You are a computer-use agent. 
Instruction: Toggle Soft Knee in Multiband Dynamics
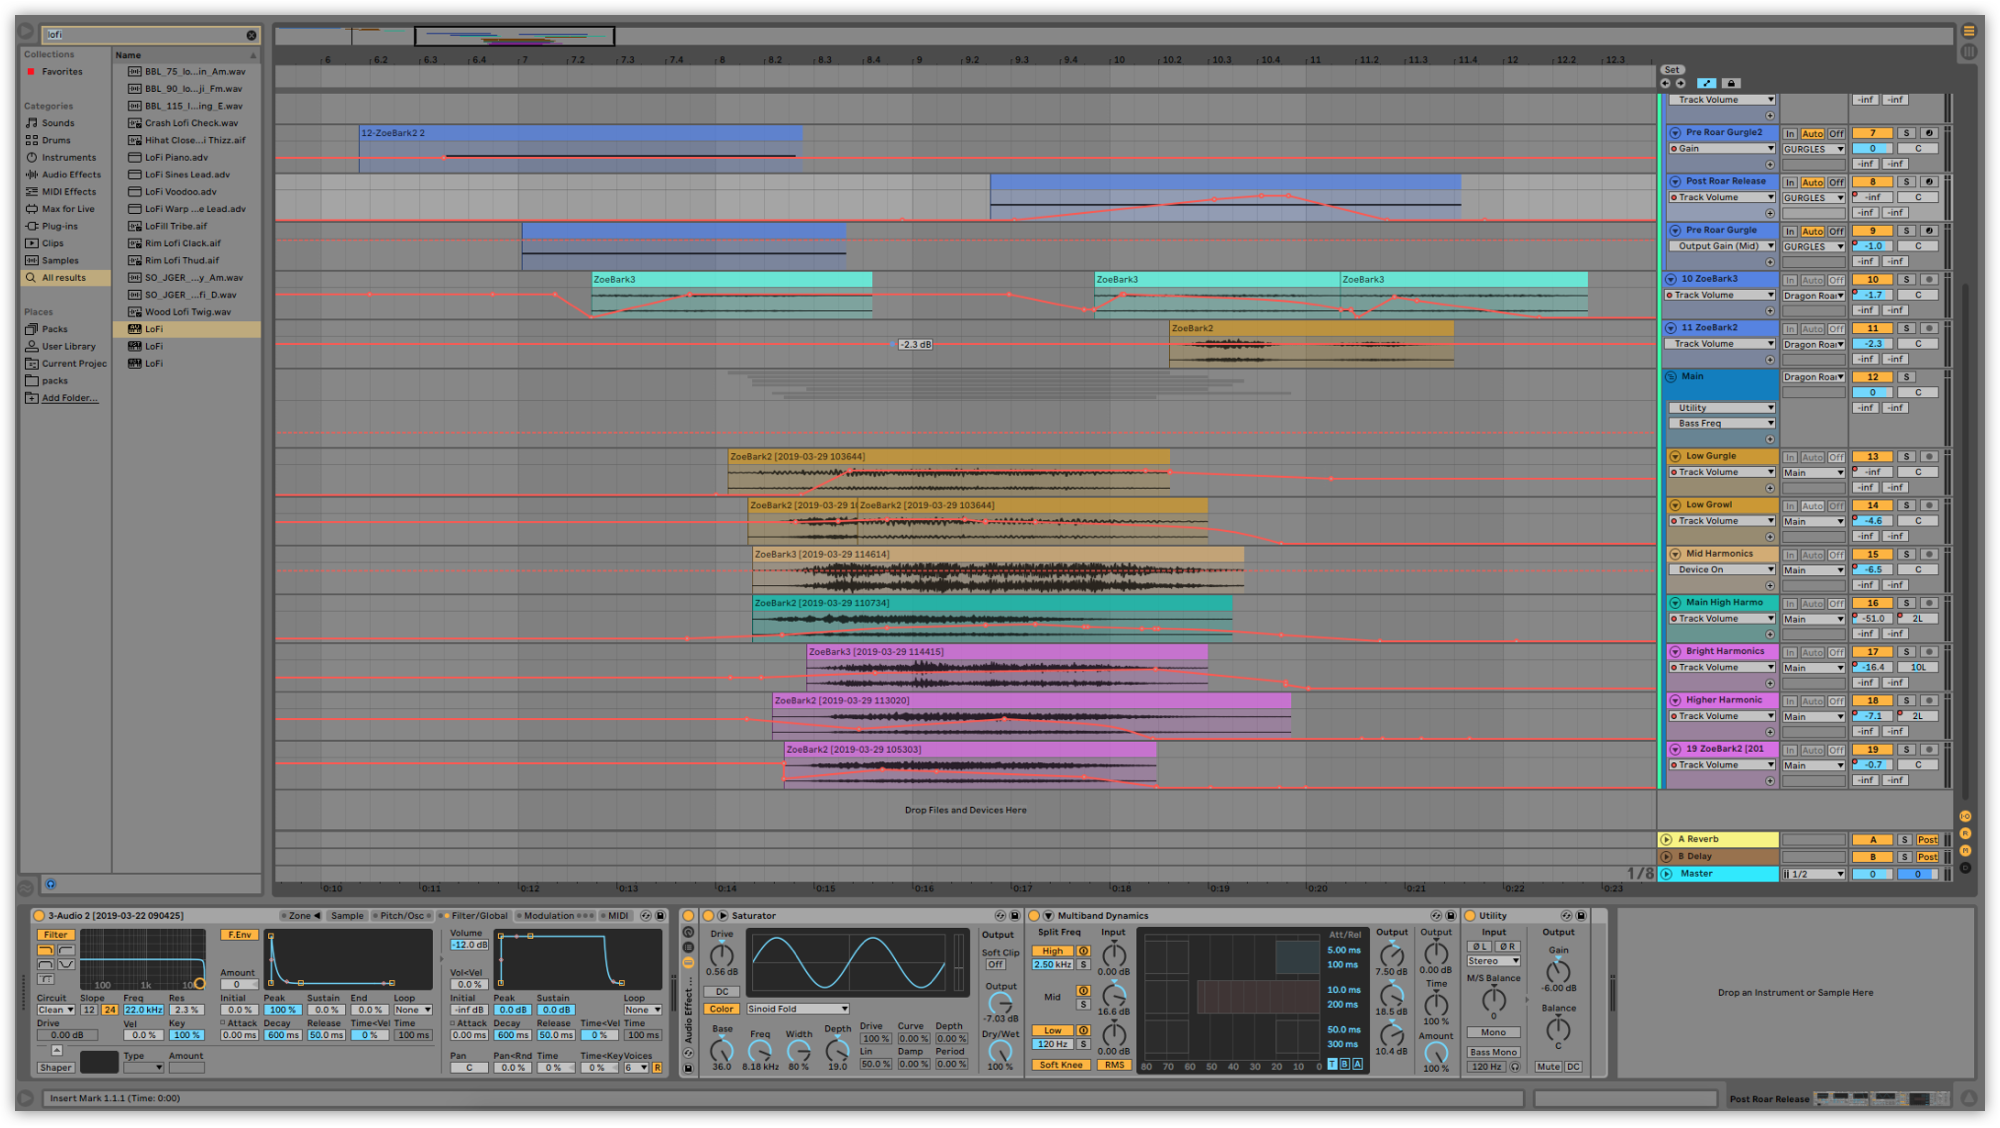pos(1061,1065)
